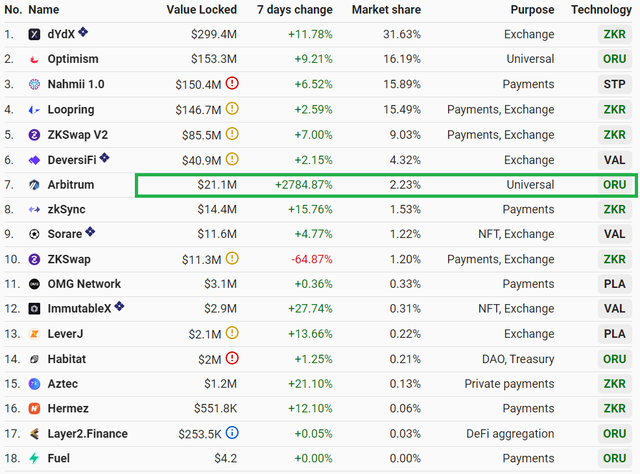Click the red warning icon beside $150.4M

(232, 83)
